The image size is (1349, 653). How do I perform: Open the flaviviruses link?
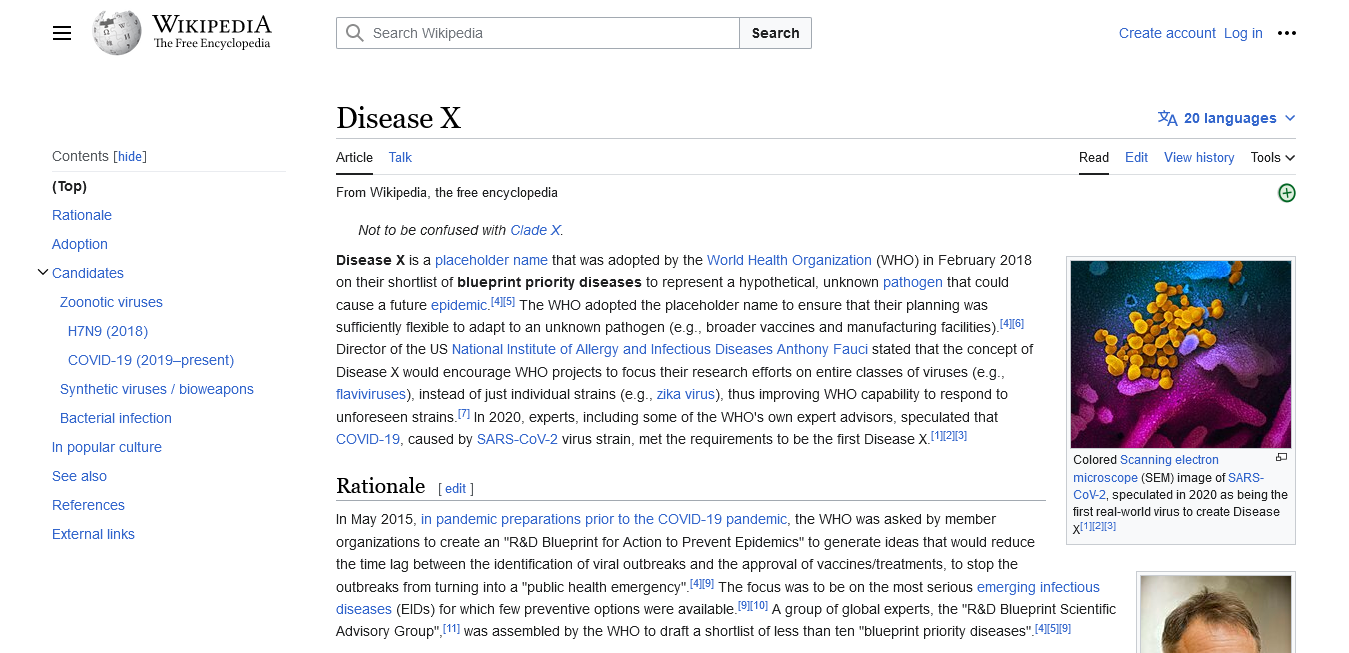pos(373,394)
